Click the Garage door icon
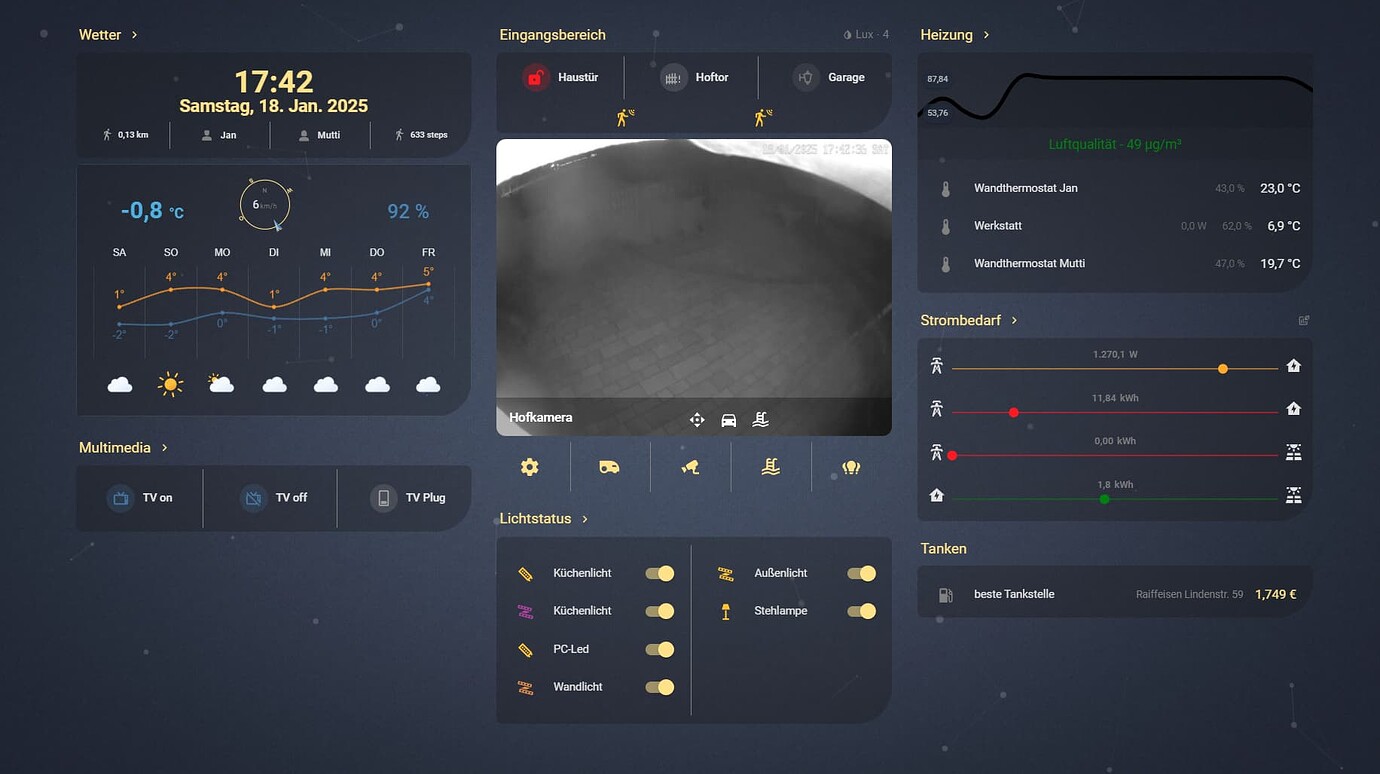Image resolution: width=1380 pixels, height=774 pixels. [x=806, y=77]
